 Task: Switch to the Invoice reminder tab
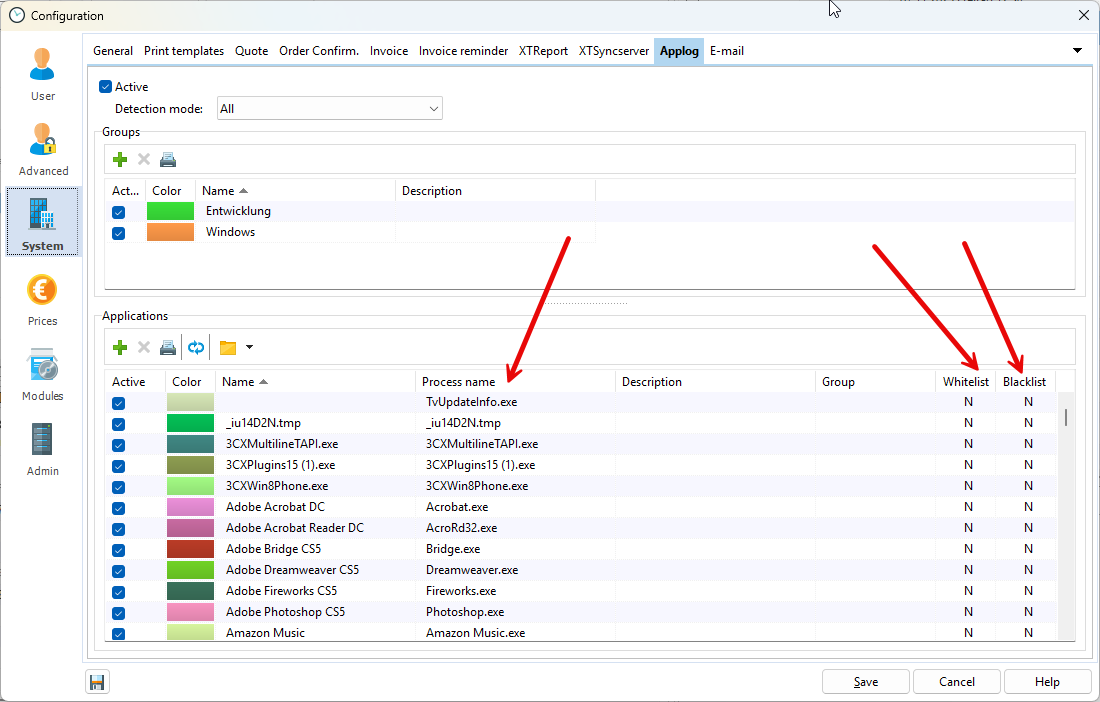463,51
